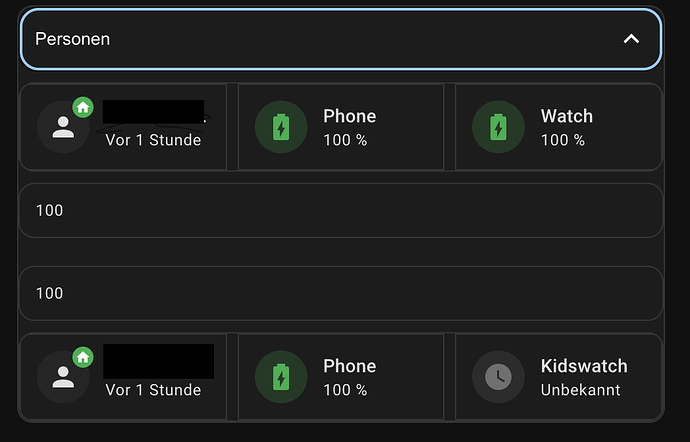690x442 pixels.
Task: Click the green home badge in the Kidswatch row
Action: (x=82, y=357)
